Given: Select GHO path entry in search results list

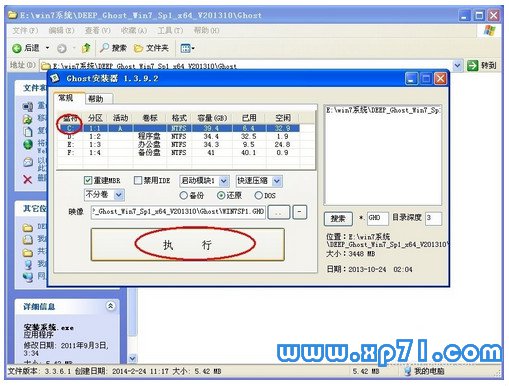Looking at the screenshot, I should (x=383, y=110).
